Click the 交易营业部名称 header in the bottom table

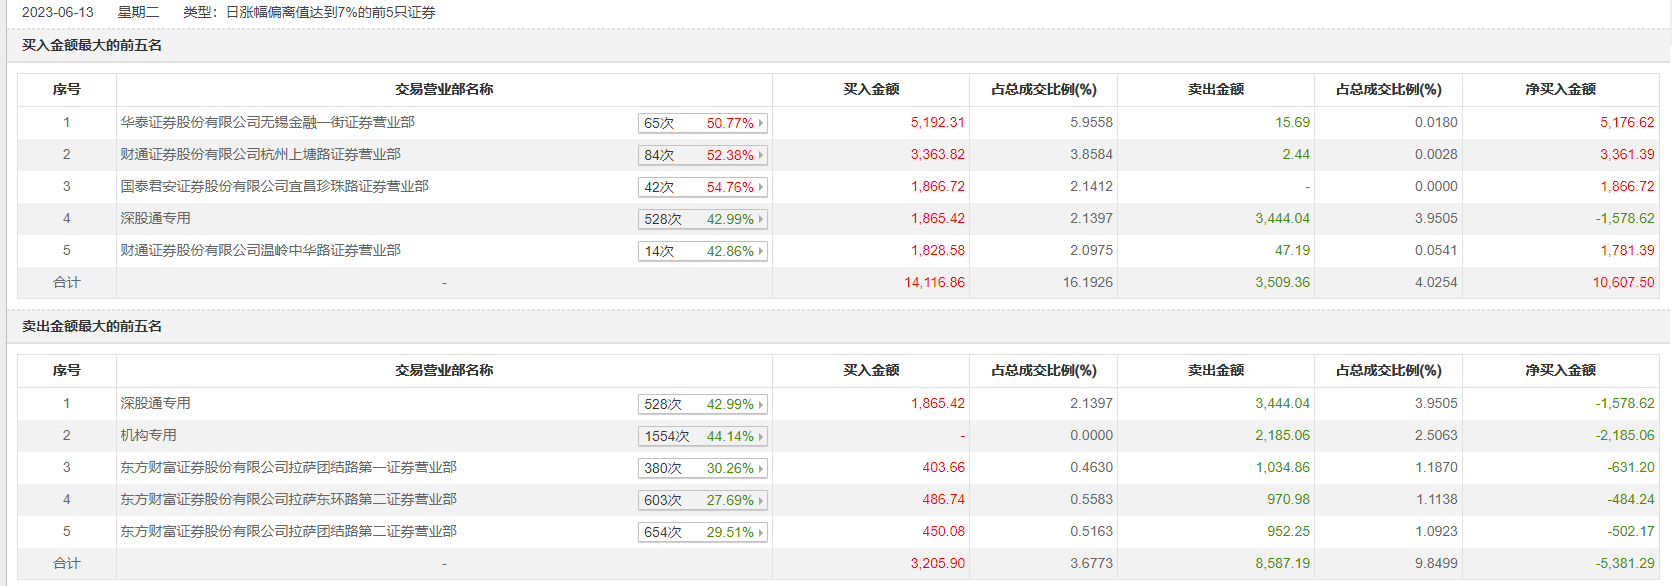[x=444, y=370]
